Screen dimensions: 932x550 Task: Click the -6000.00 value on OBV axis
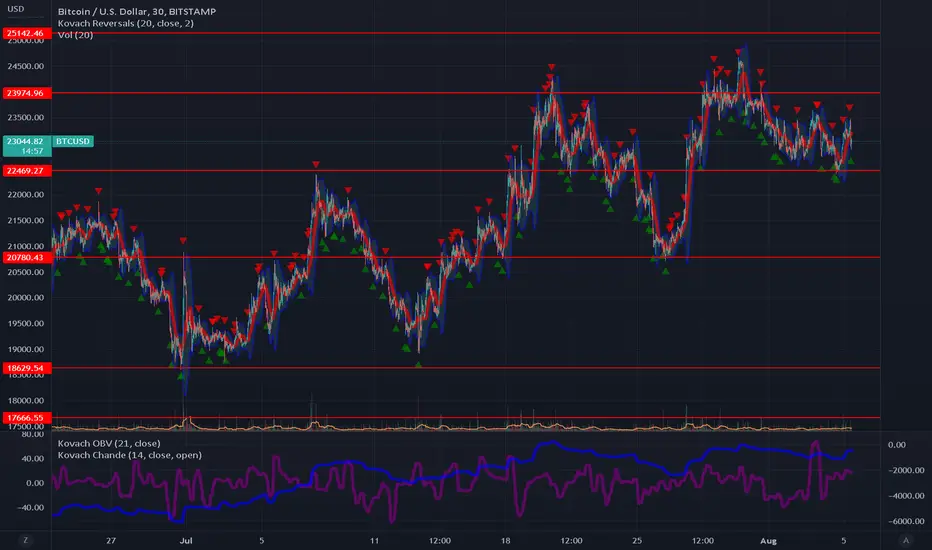[906, 521]
